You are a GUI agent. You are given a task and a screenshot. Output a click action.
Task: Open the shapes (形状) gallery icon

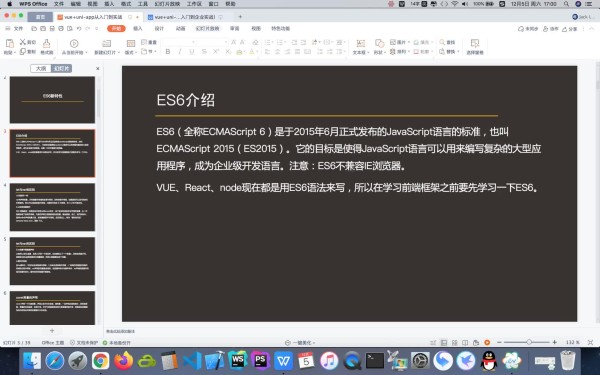(379, 43)
